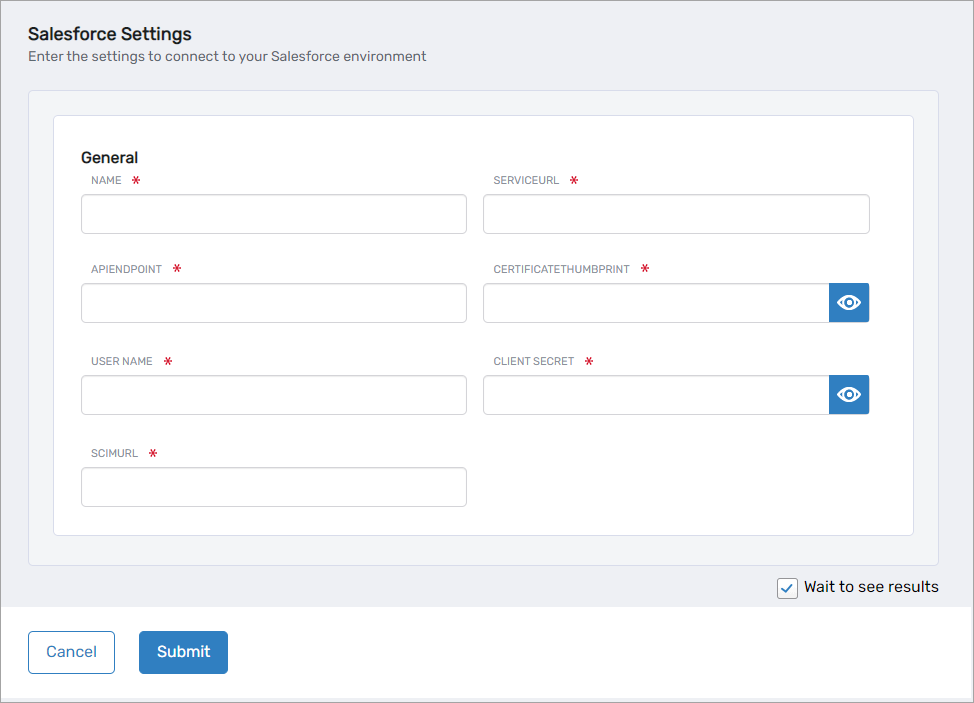Click the APIENDPOINT label above its field
Image resolution: width=974 pixels, height=703 pixels.
(x=126, y=270)
